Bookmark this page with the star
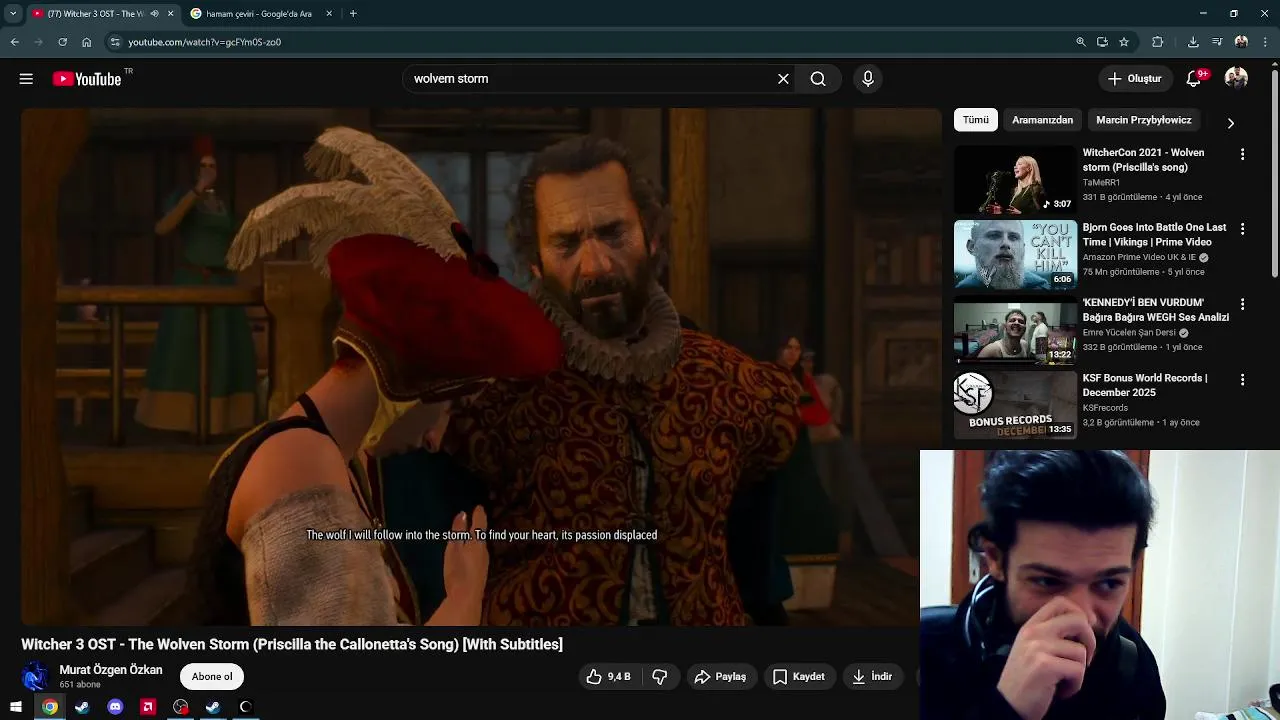Screen dimensions: 1280x720 point(1124,42)
